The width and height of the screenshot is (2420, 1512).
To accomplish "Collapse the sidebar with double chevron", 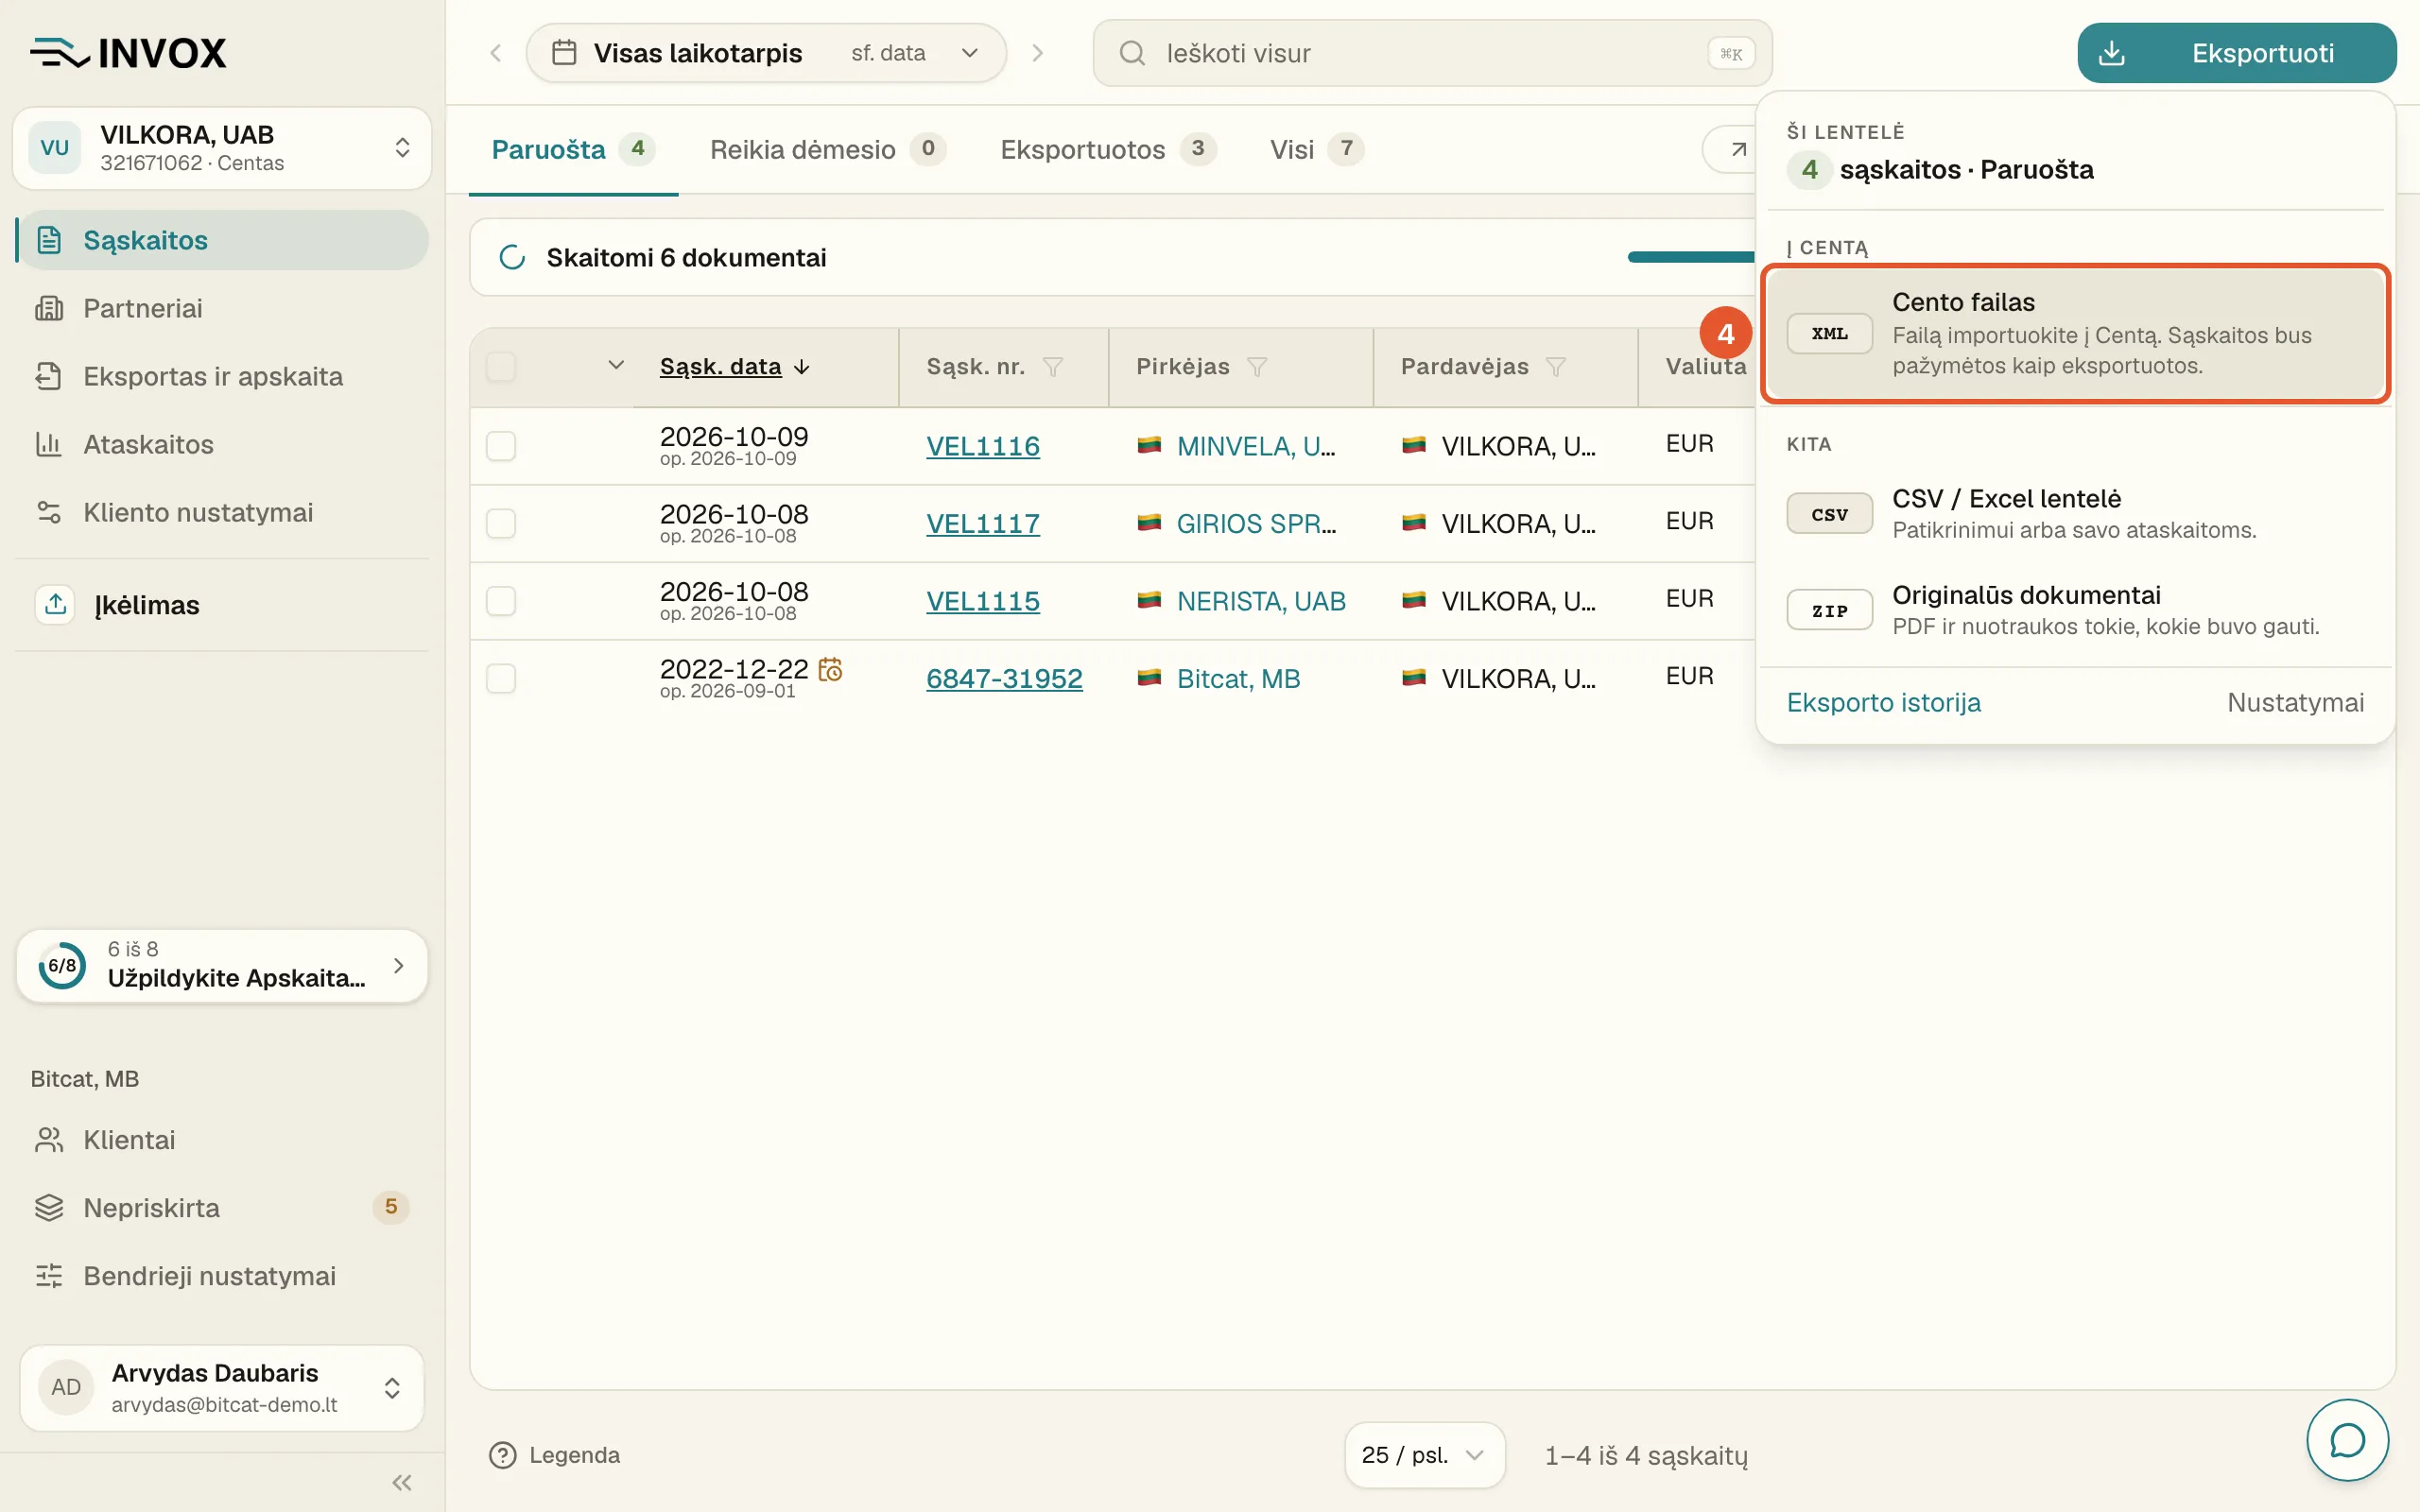I will coord(402,1482).
